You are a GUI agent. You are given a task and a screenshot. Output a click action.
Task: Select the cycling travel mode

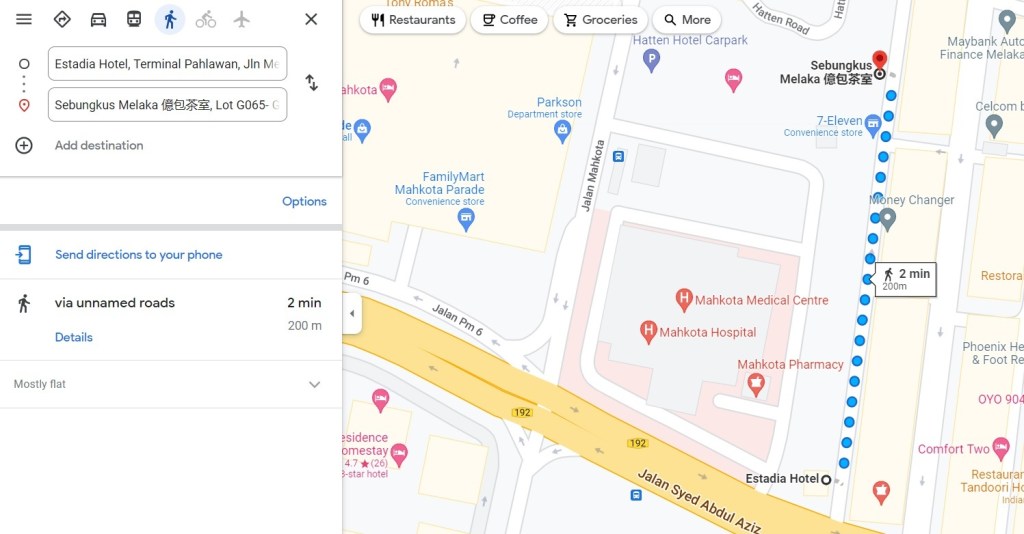[206, 19]
